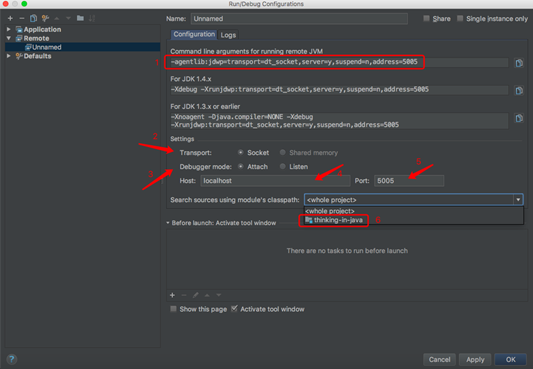The image size is (533, 369).
Task: Move before launch task up
Action: (x=207, y=295)
